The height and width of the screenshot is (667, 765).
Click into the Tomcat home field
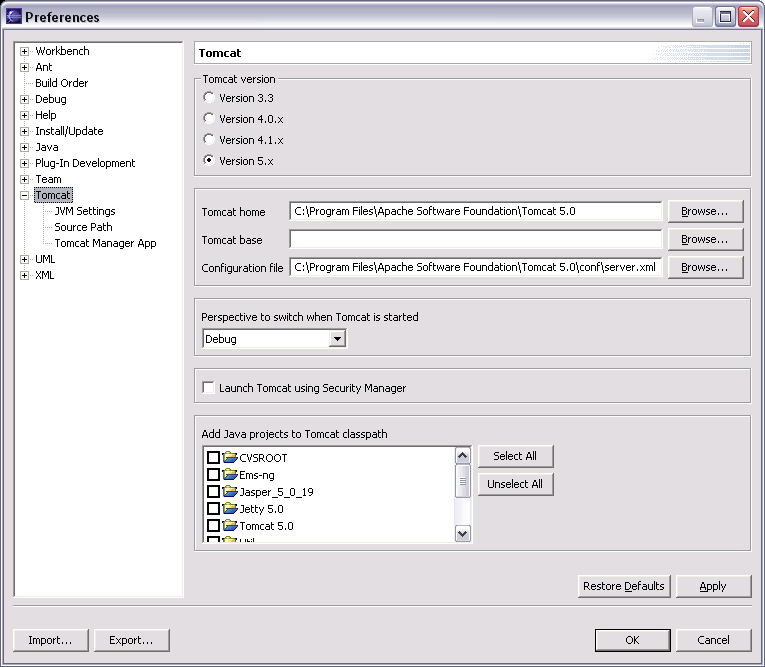(x=475, y=211)
